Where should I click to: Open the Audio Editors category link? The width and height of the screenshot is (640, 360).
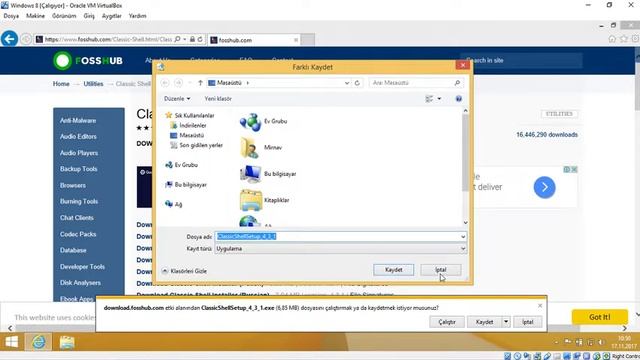point(78,137)
